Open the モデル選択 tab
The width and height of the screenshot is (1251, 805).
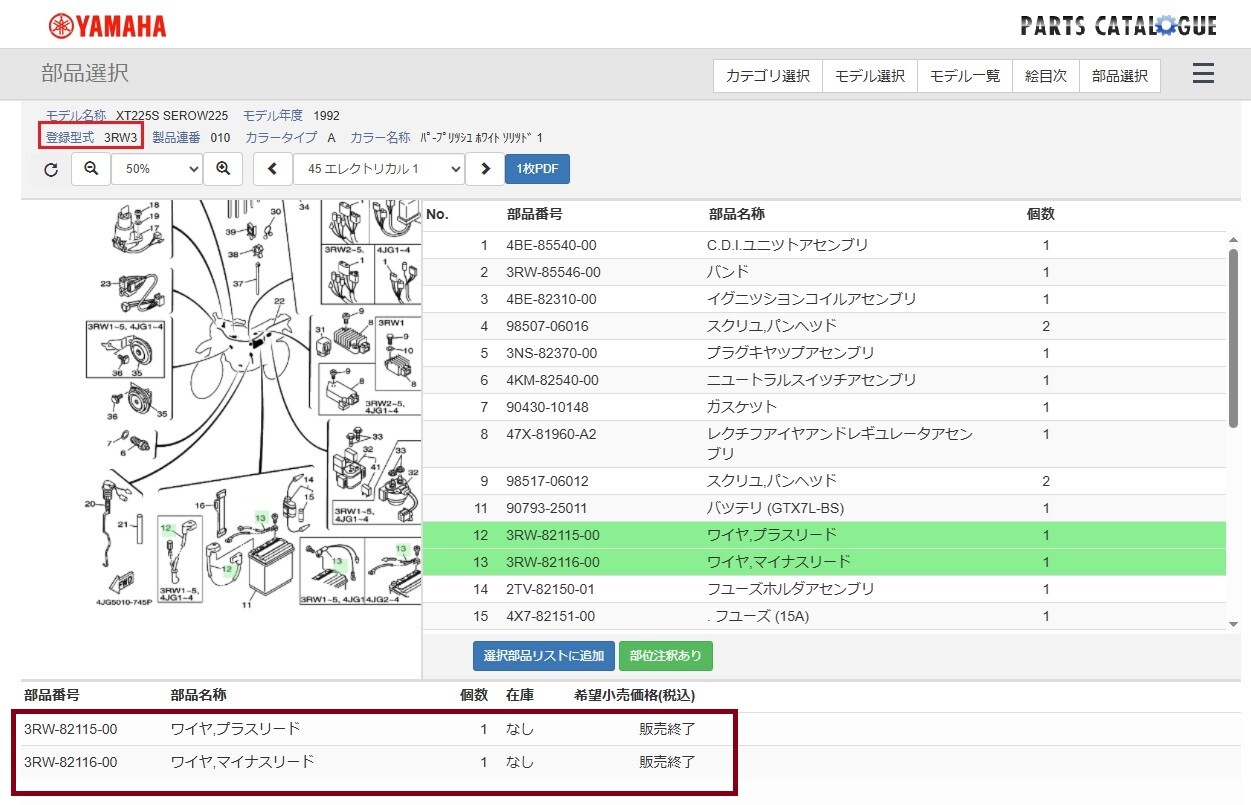coord(870,76)
